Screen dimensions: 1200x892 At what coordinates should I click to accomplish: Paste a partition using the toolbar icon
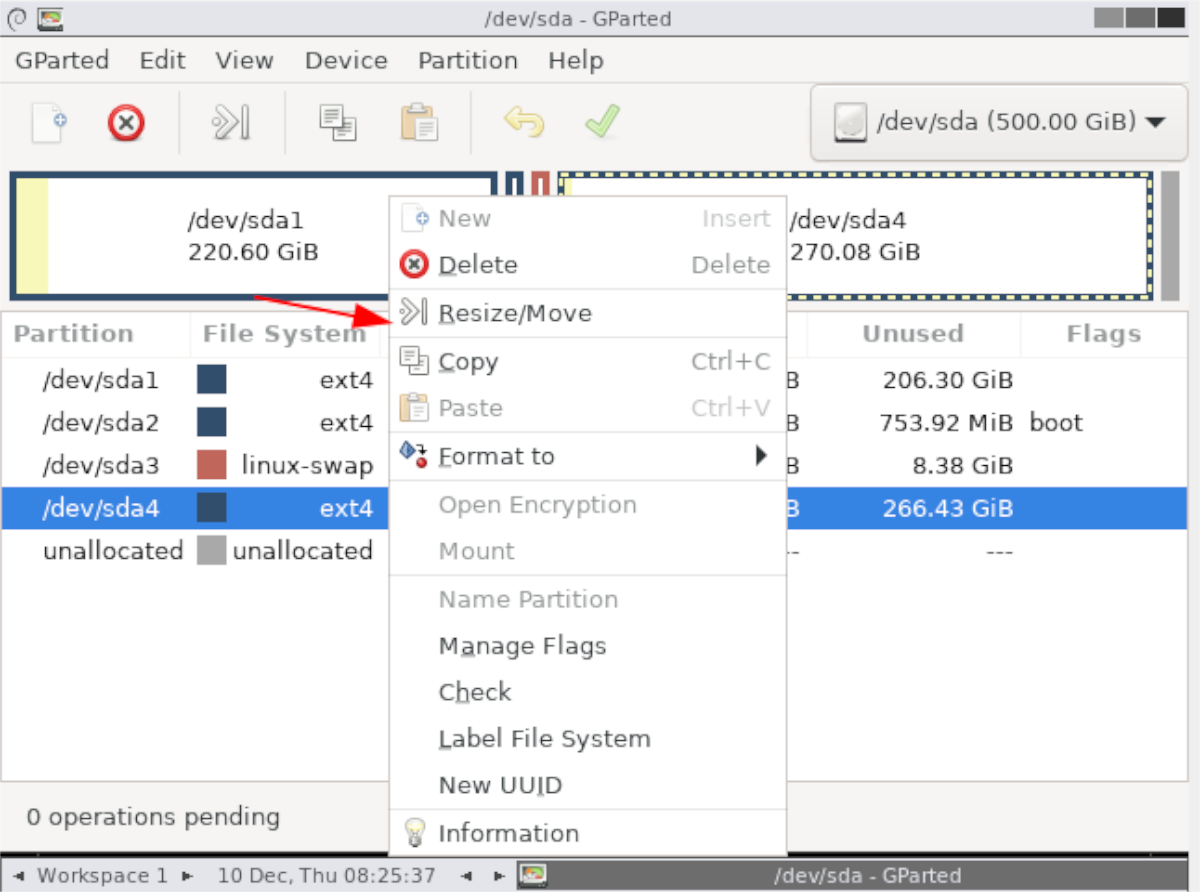pos(419,121)
